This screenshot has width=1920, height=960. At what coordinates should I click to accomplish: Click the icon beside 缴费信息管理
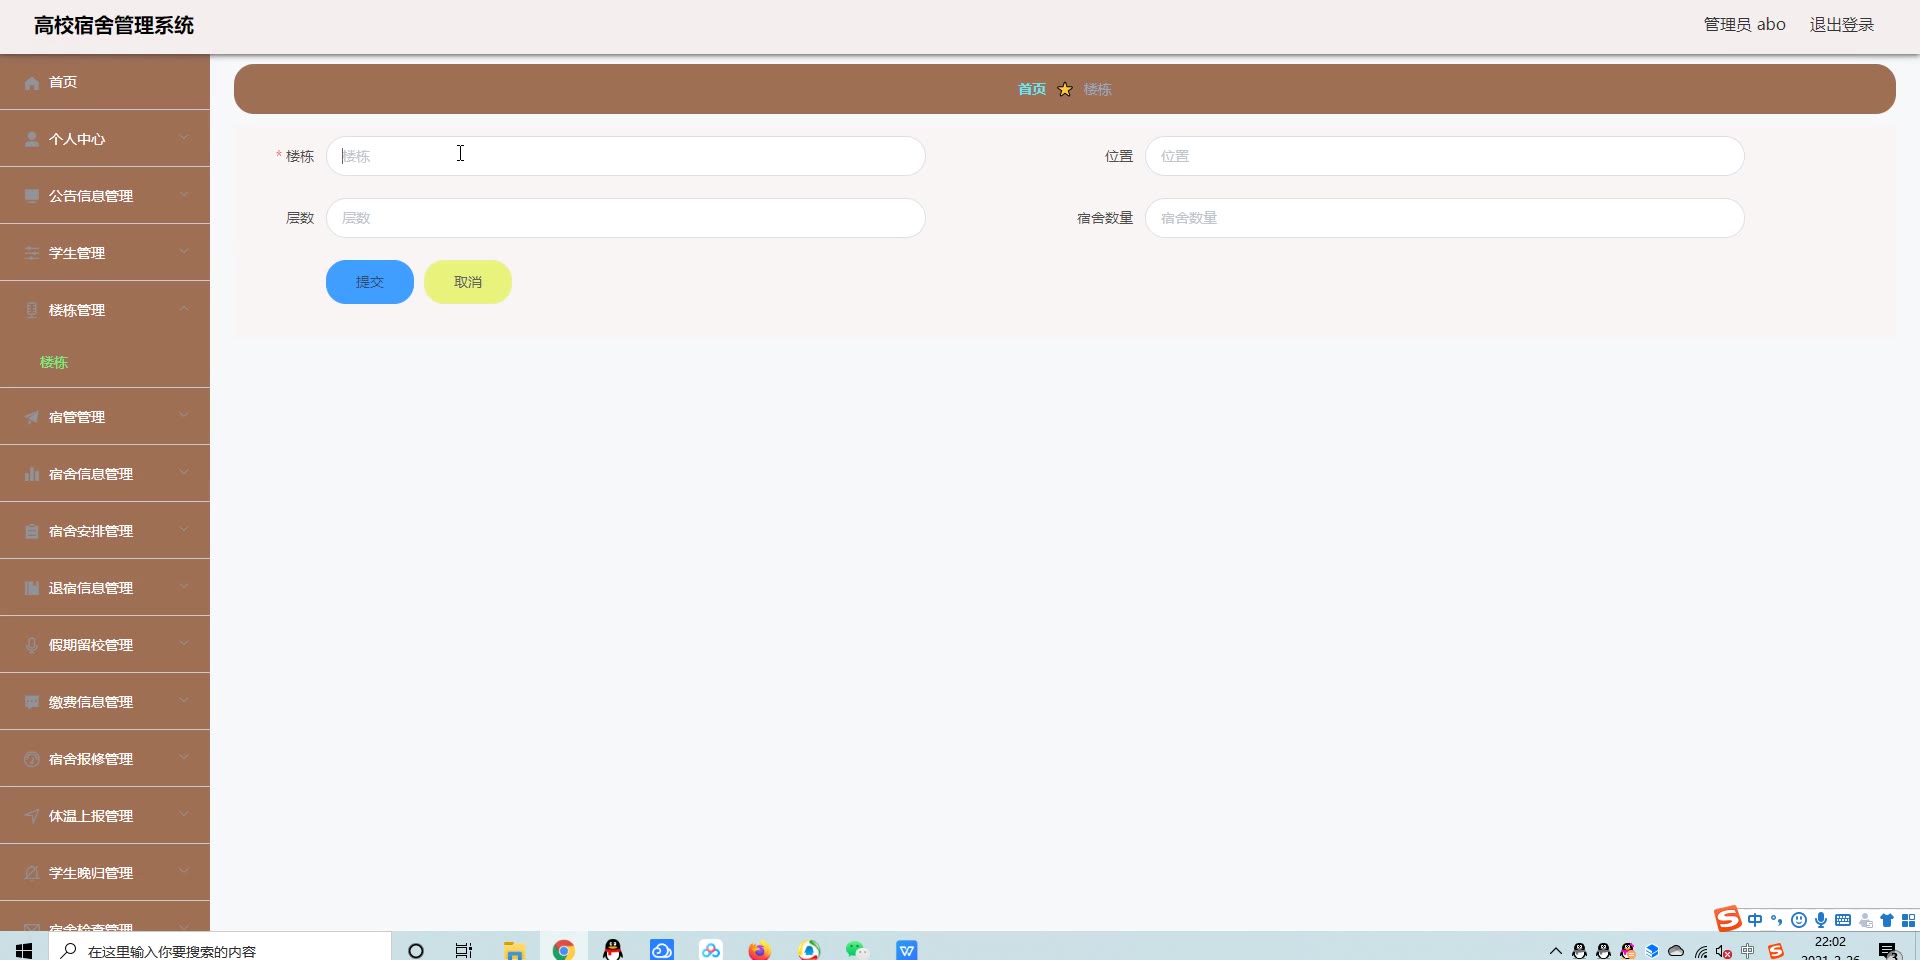[x=32, y=703]
